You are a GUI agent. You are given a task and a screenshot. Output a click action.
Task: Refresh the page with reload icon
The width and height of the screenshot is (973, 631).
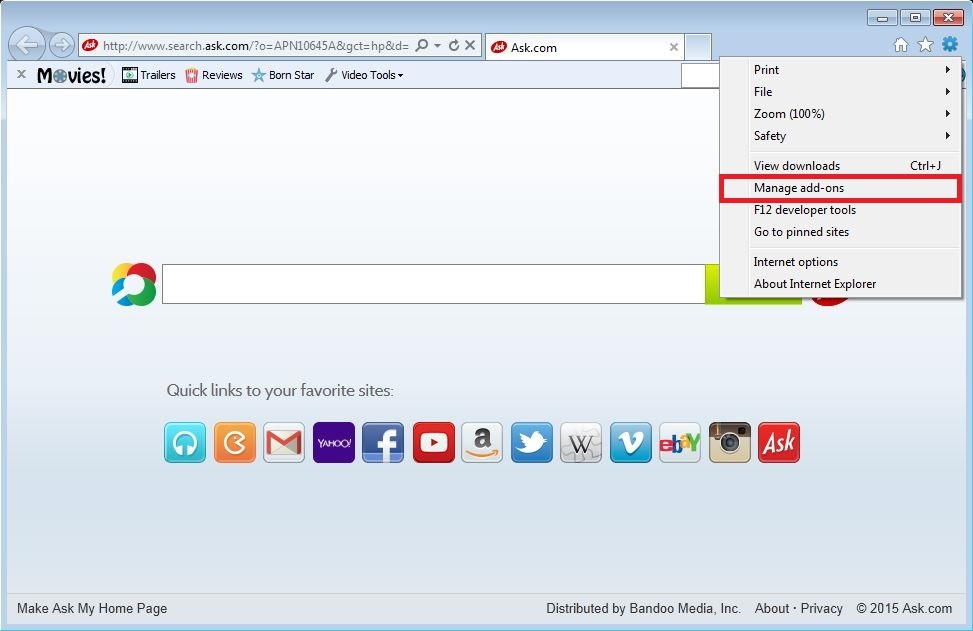pyautogui.click(x=454, y=45)
